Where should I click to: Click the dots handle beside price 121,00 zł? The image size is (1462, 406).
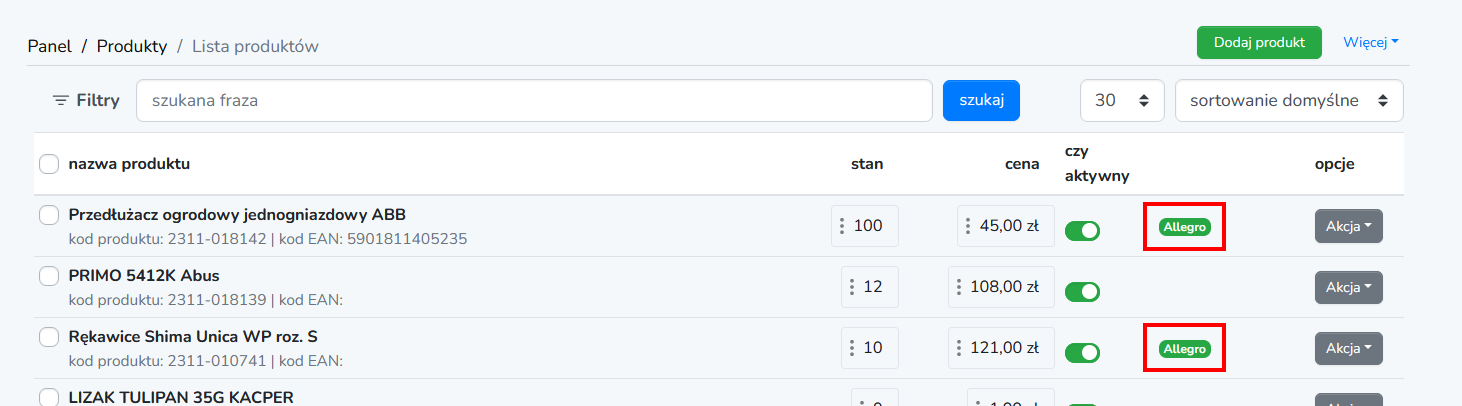pyautogui.click(x=959, y=348)
